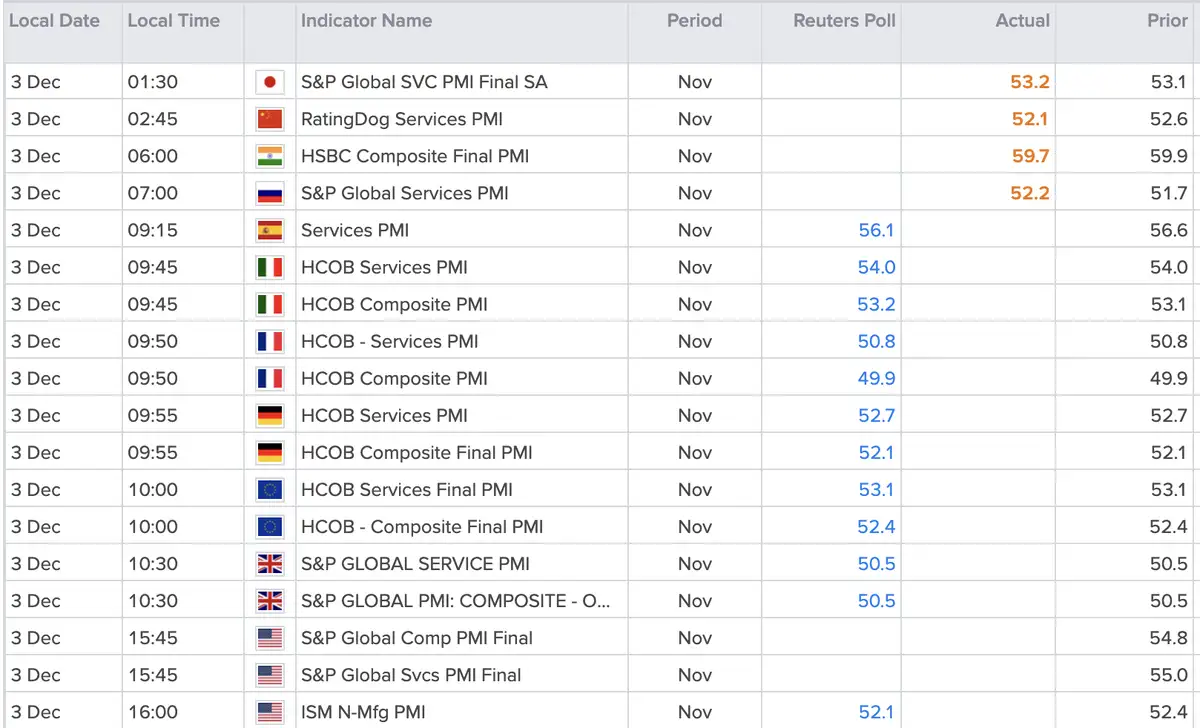Open S&P Global Services PMI indicator
Image resolution: width=1200 pixels, height=728 pixels.
pos(405,193)
